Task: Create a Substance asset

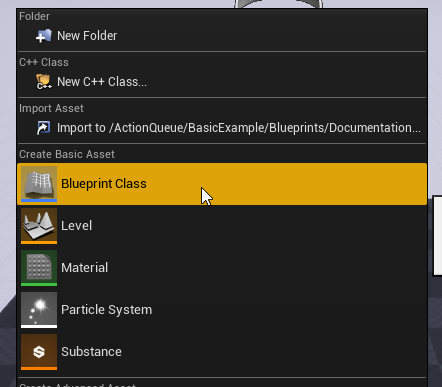Action: coord(222,352)
